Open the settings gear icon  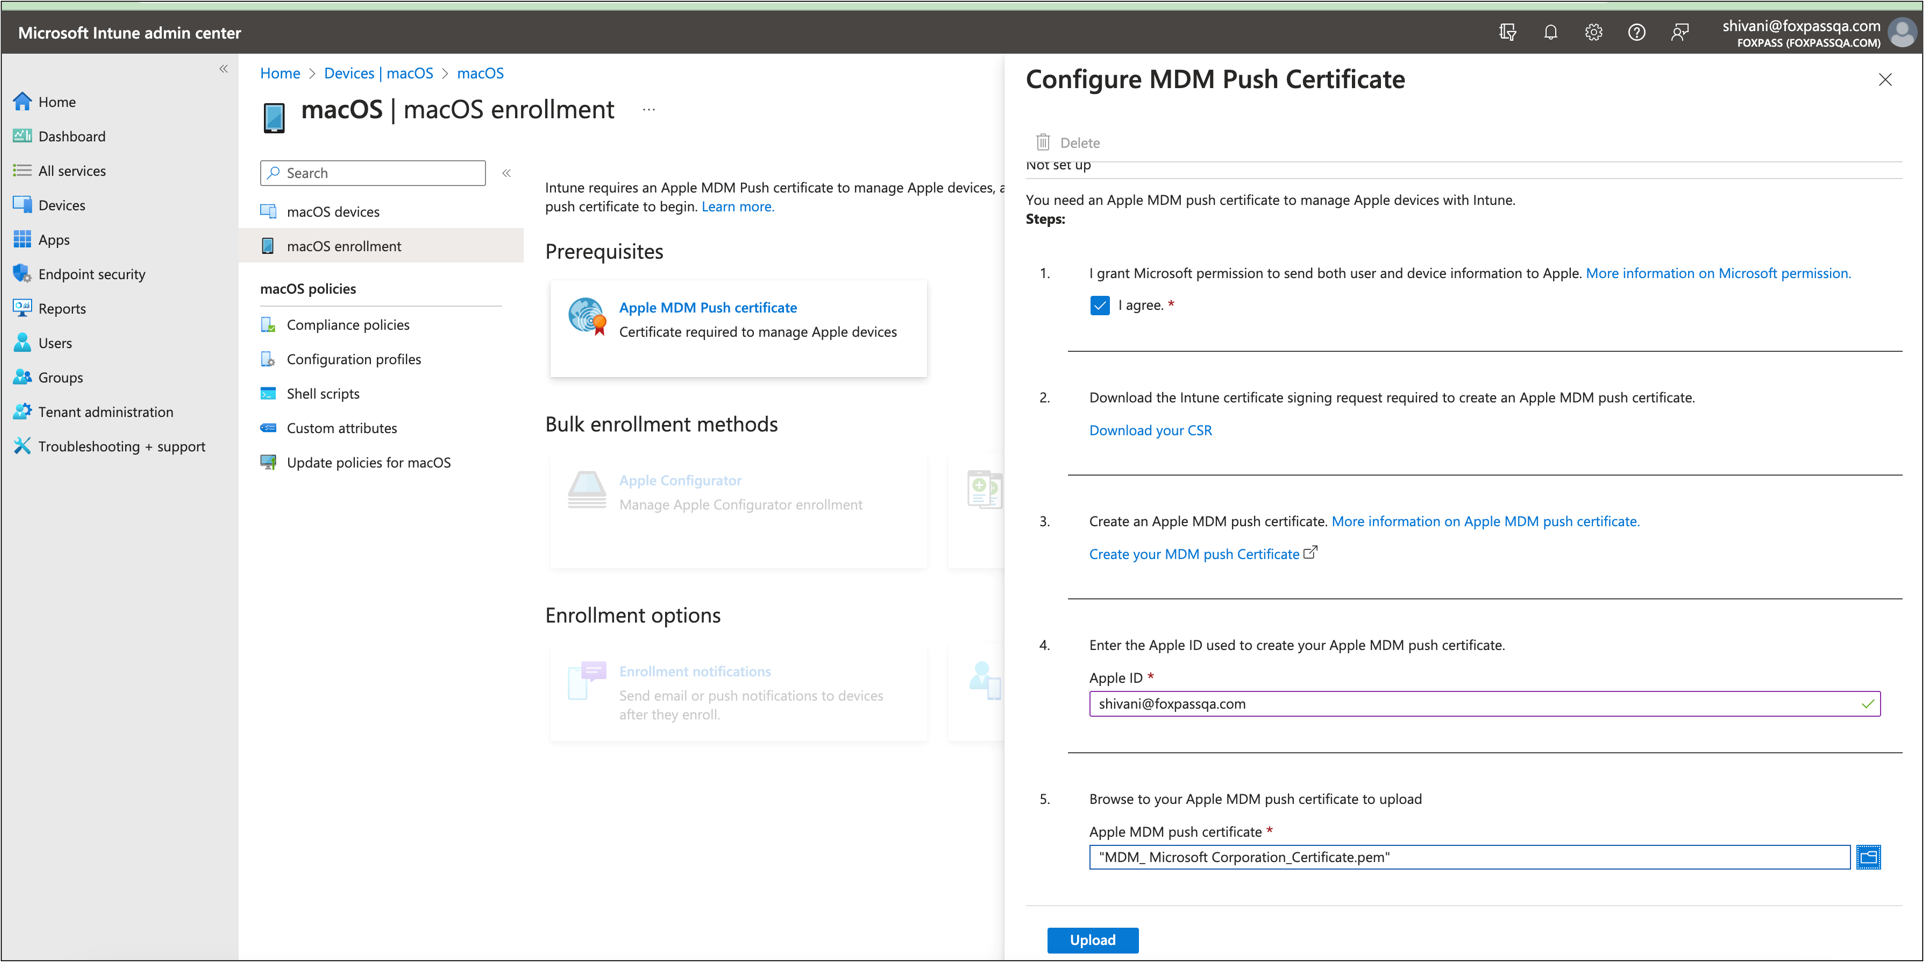coord(1593,32)
